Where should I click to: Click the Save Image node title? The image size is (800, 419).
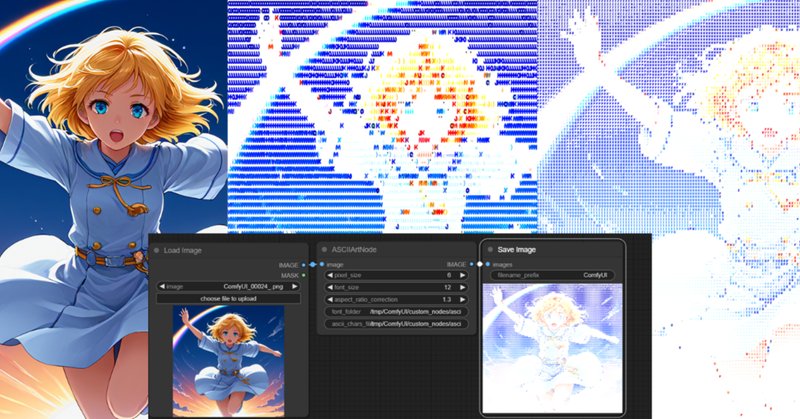[x=516, y=250]
